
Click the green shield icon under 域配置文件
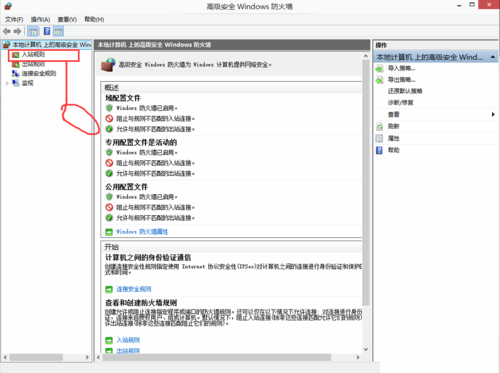109,108
